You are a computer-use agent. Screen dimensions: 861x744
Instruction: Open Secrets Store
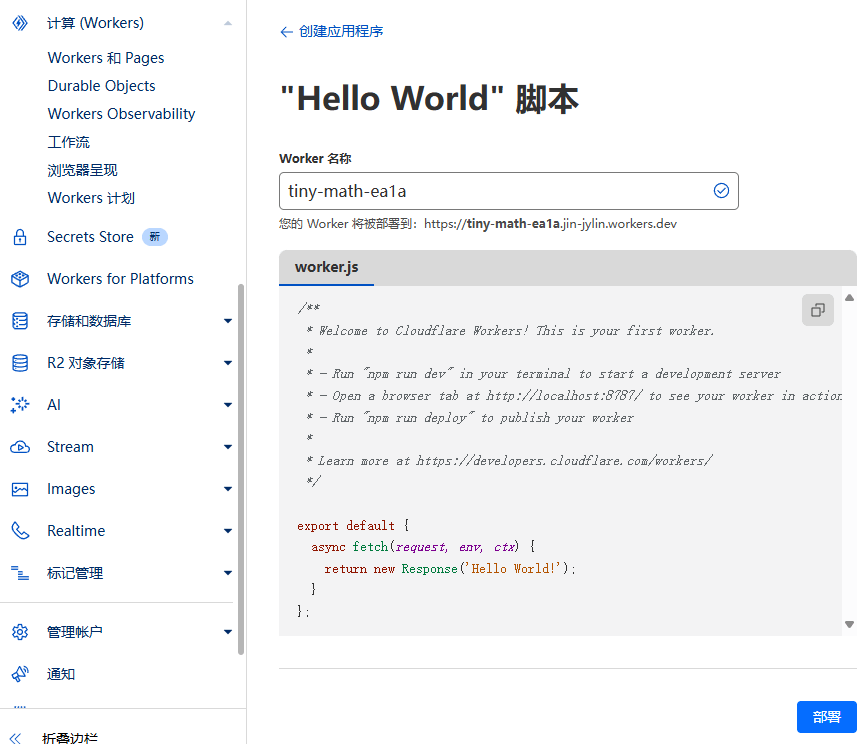91,237
